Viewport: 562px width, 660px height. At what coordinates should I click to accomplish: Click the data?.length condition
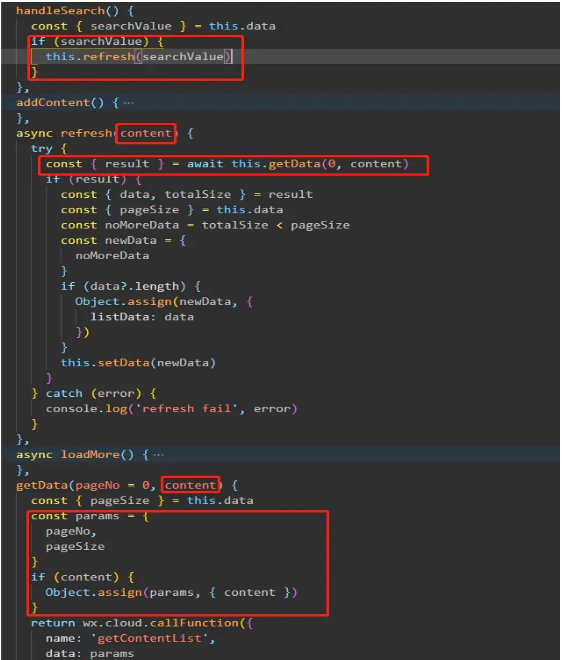[134, 286]
